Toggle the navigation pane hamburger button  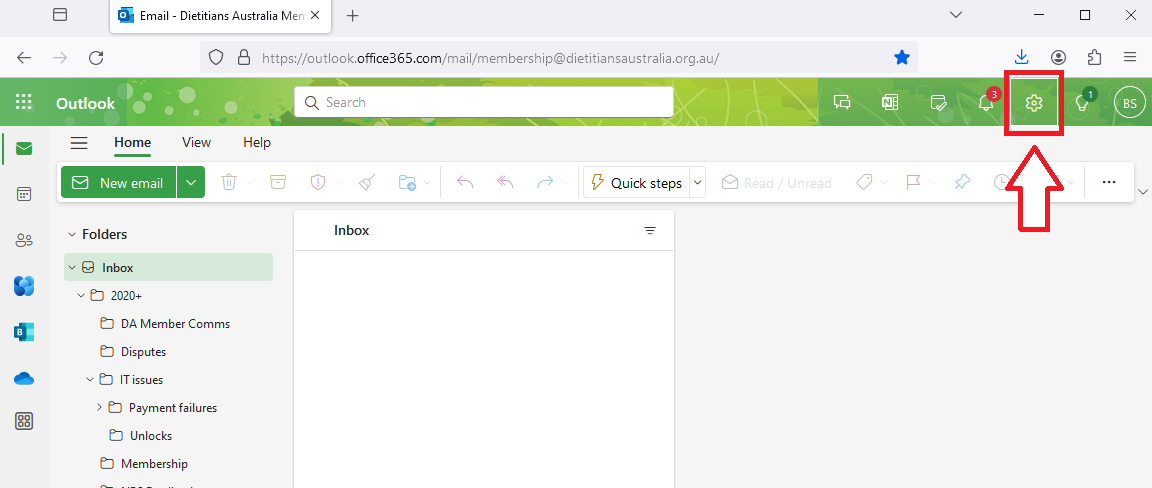coord(79,143)
